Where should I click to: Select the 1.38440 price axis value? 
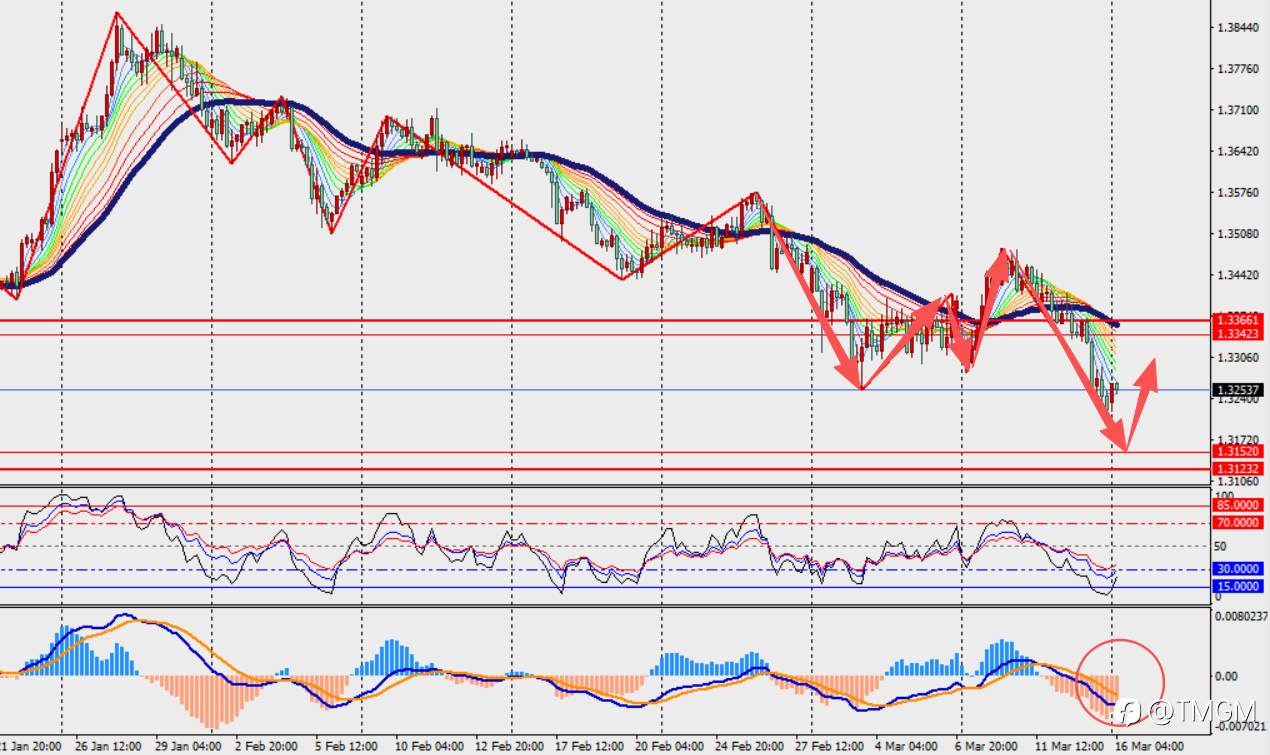1238,27
